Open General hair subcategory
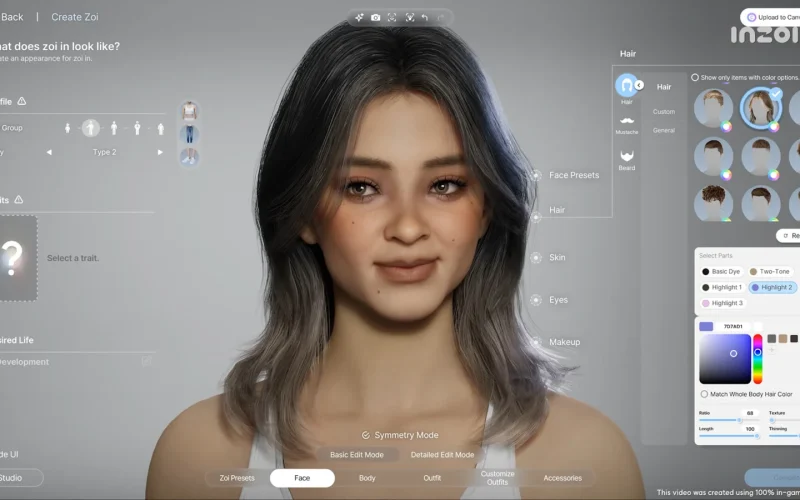The width and height of the screenshot is (800, 500). pos(664,130)
